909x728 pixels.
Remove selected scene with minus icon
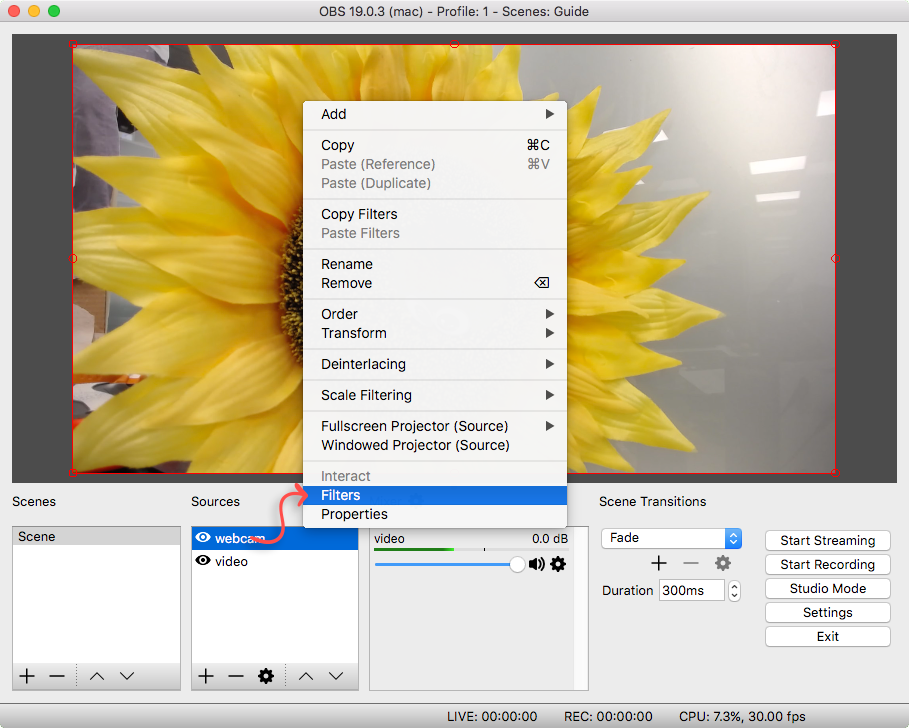[57, 676]
